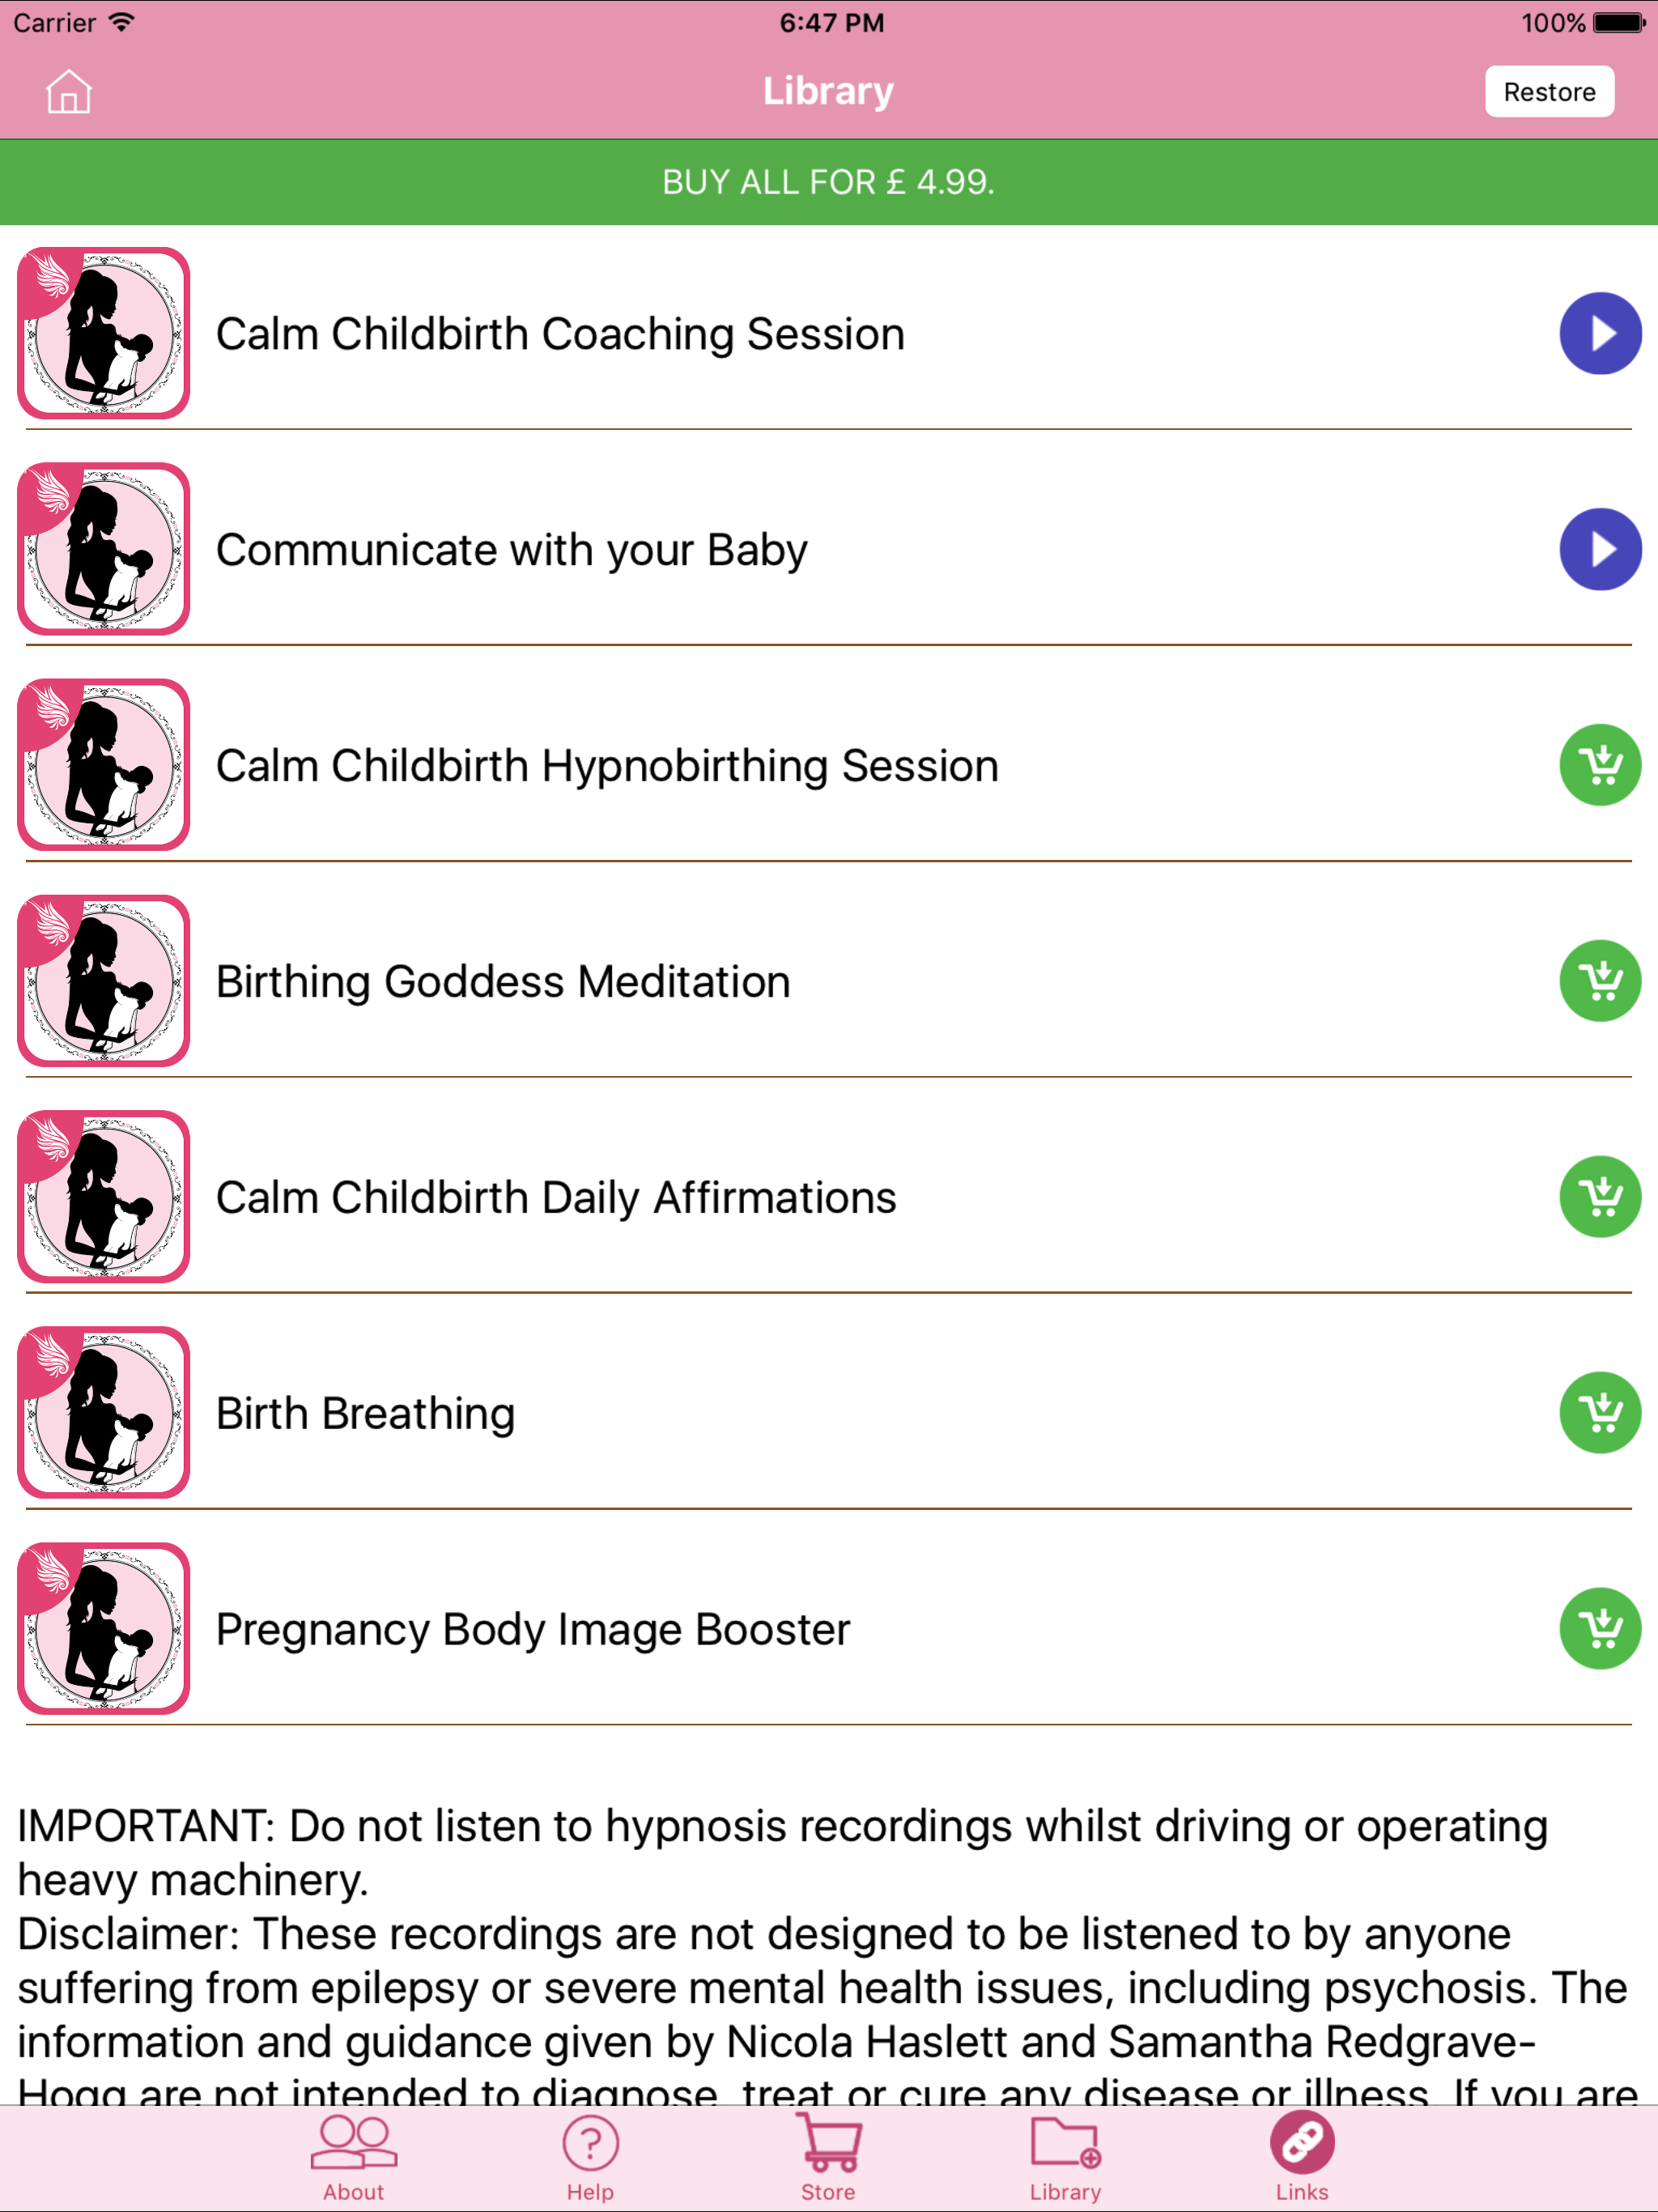Purchase Pregnancy Body Image Booster cart icon
This screenshot has width=1658, height=2212.
point(1599,1629)
